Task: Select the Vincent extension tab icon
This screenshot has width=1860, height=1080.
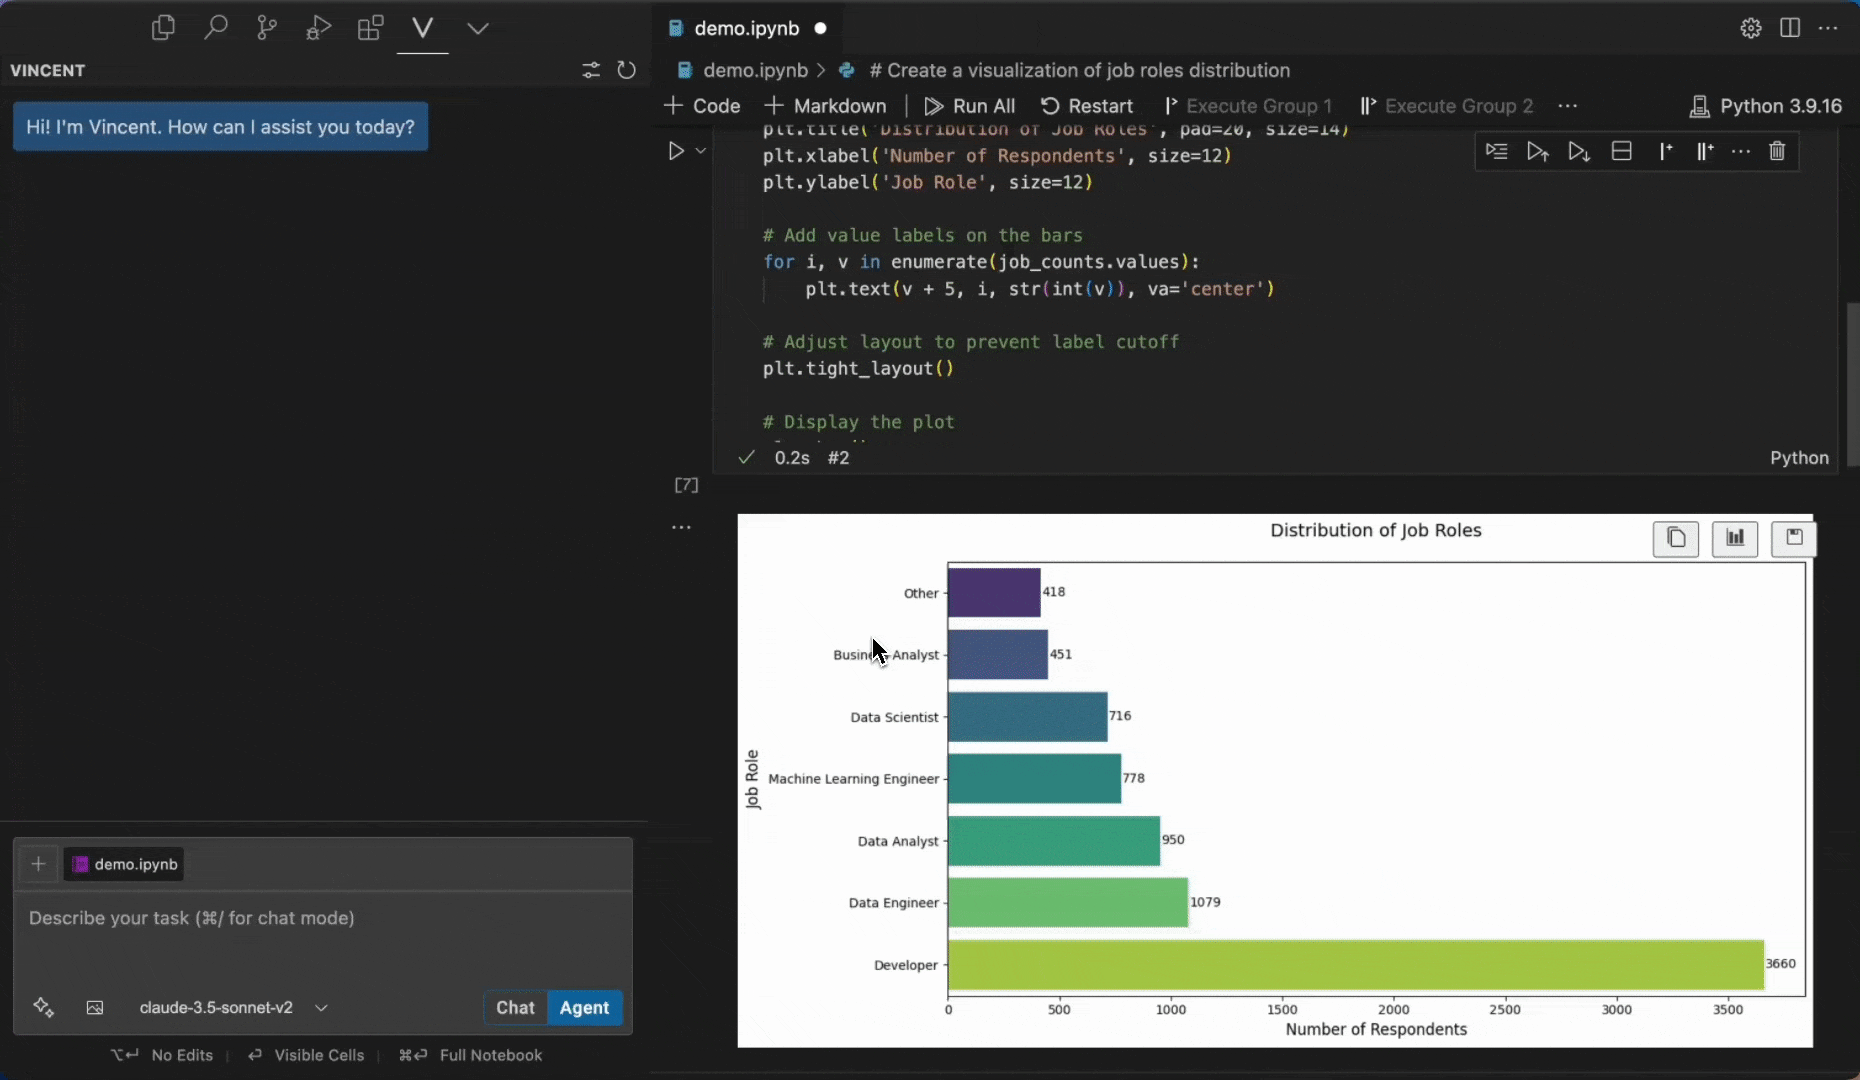Action: pos(423,28)
